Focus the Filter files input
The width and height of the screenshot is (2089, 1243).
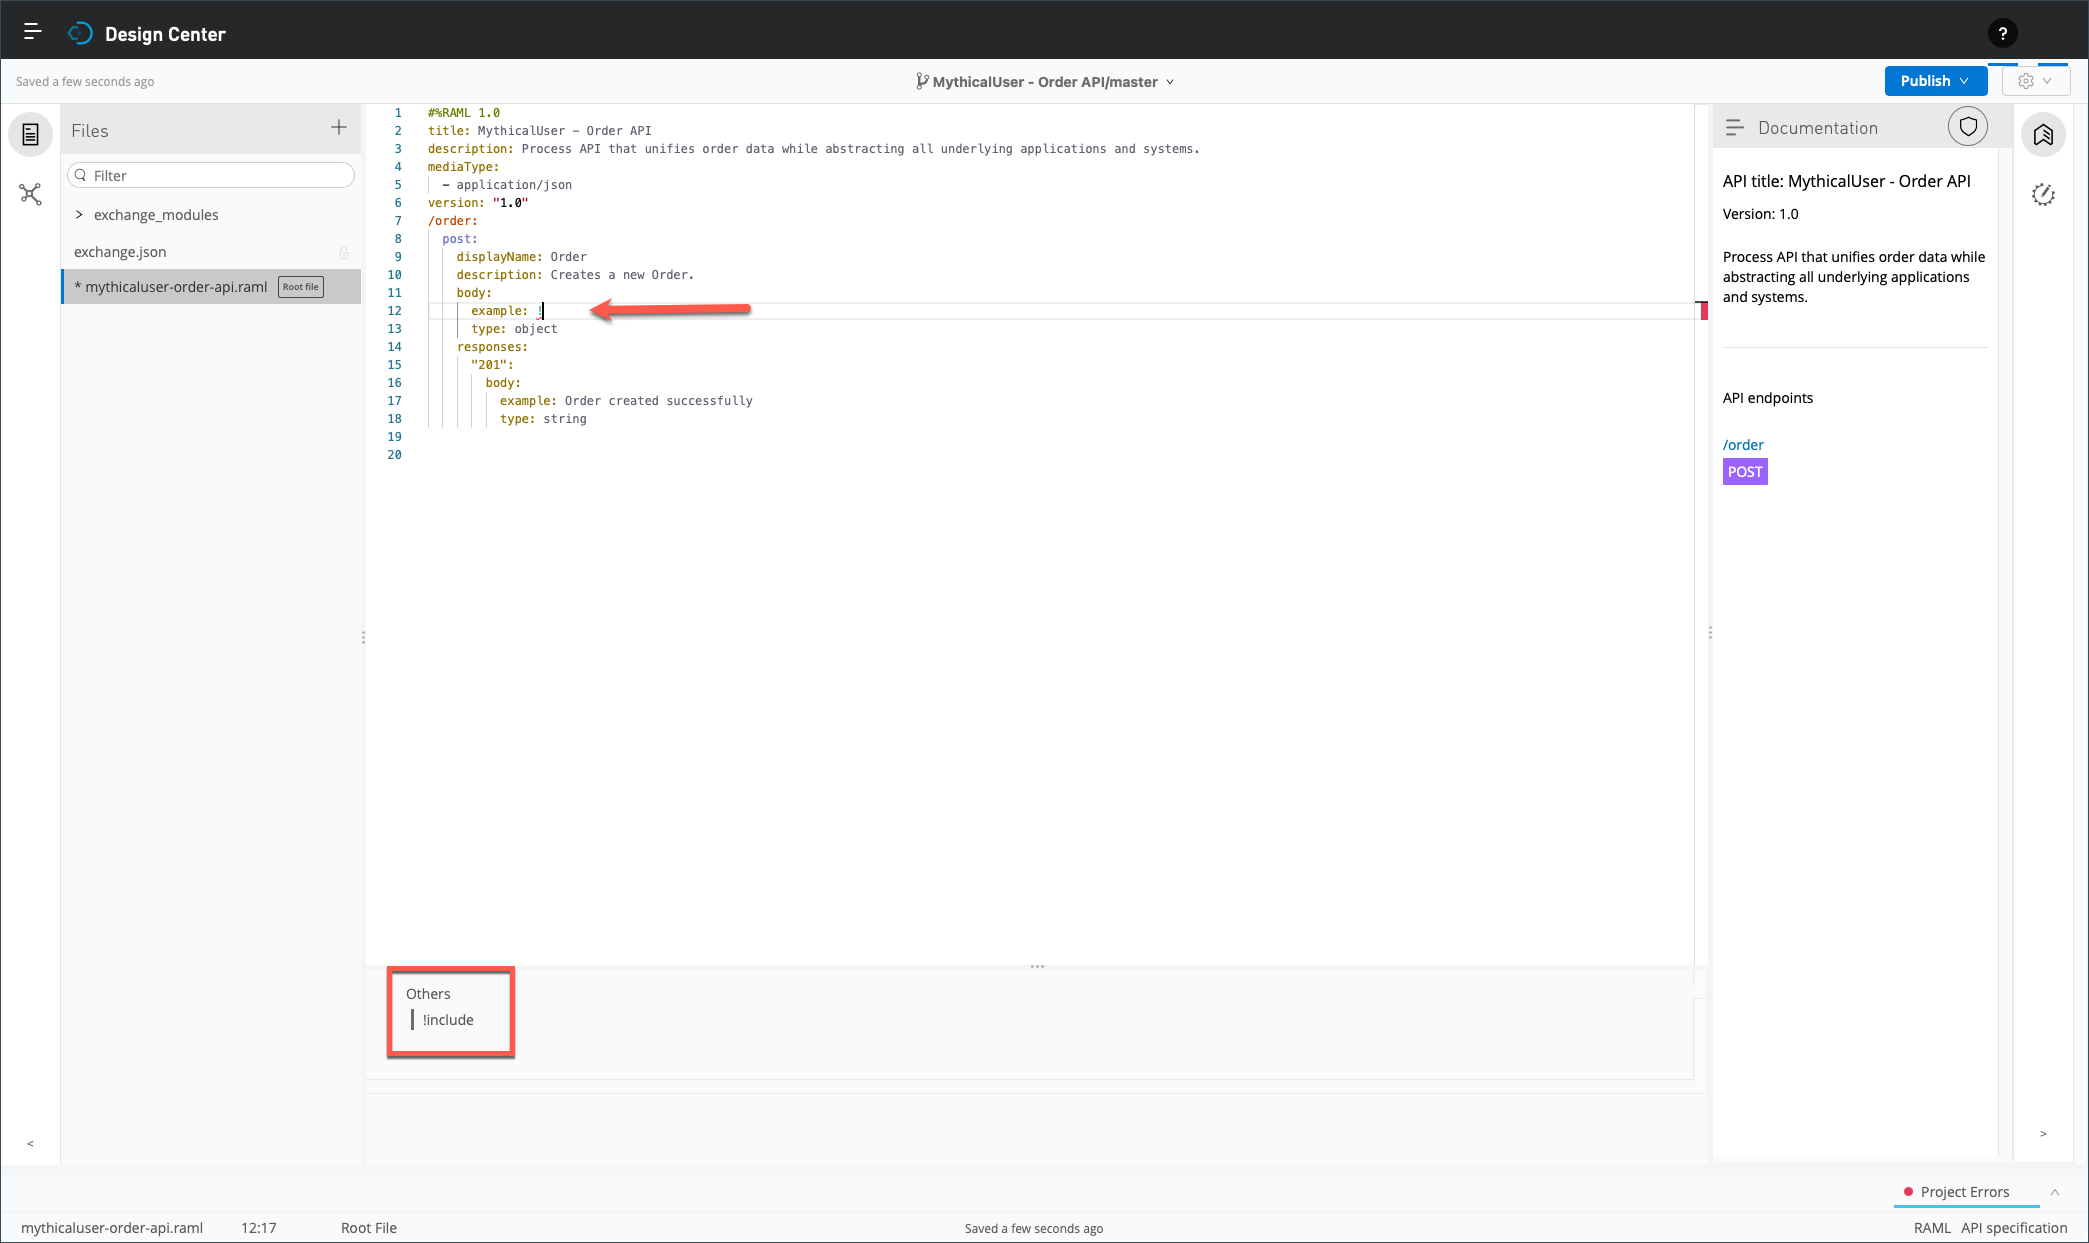[211, 175]
